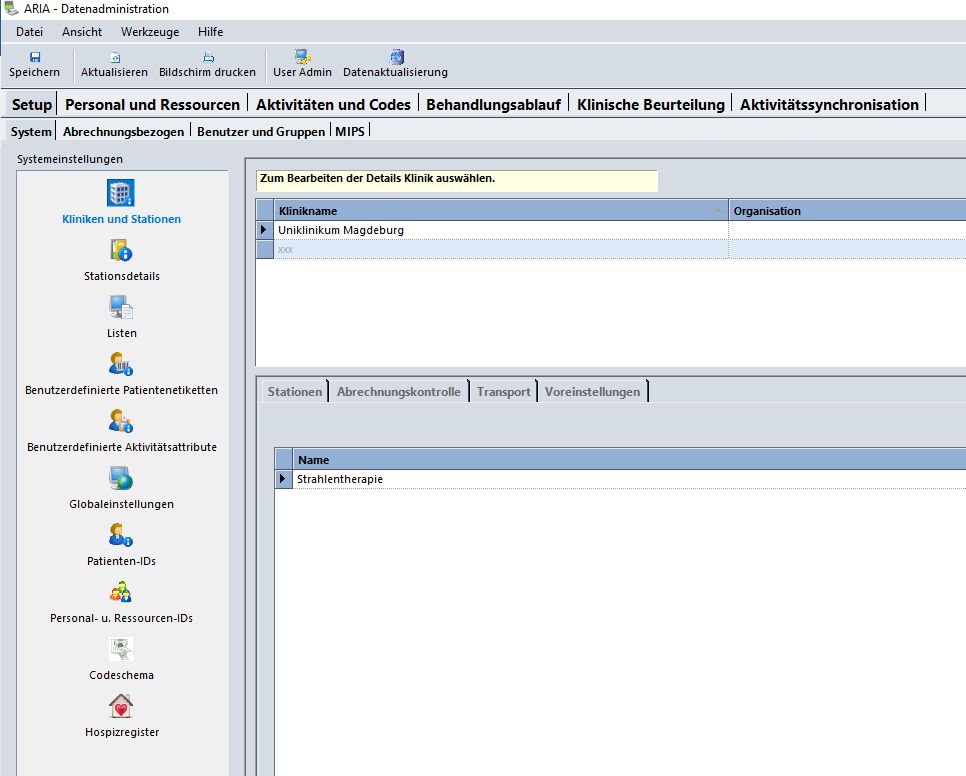The width and height of the screenshot is (966, 776).
Task: Open the Benutzer und Gruppen subtab
Action: coord(260,131)
